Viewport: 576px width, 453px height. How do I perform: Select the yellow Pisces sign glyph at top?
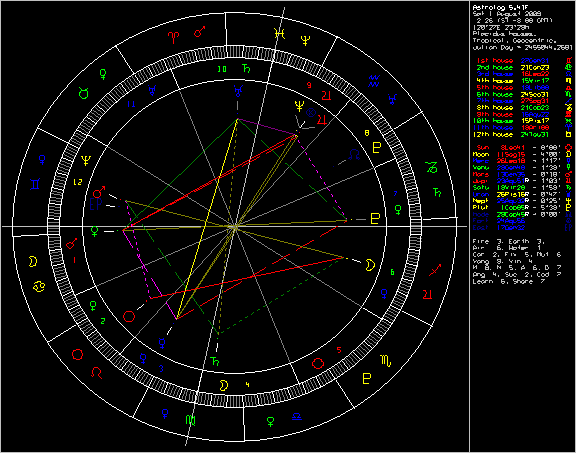click(x=280, y=34)
